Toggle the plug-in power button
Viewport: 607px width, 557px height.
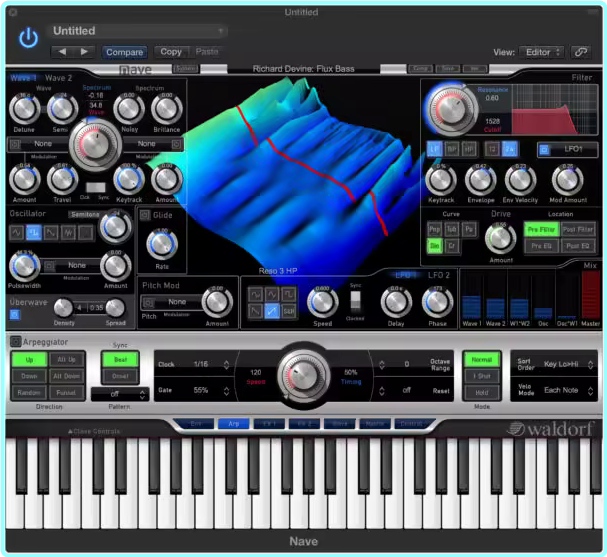point(29,38)
